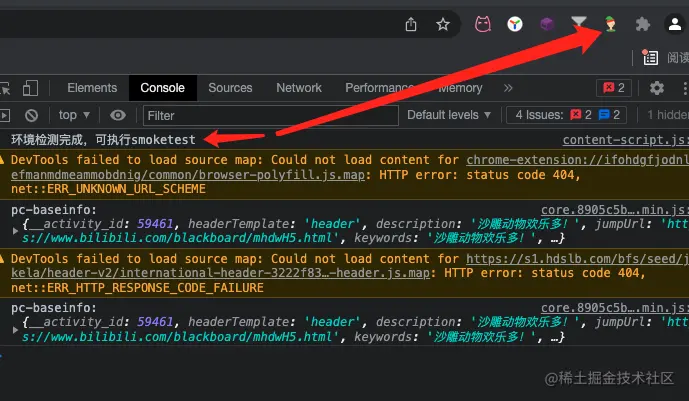Switch to the Sources tab
The height and width of the screenshot is (401, 689).
pos(230,88)
